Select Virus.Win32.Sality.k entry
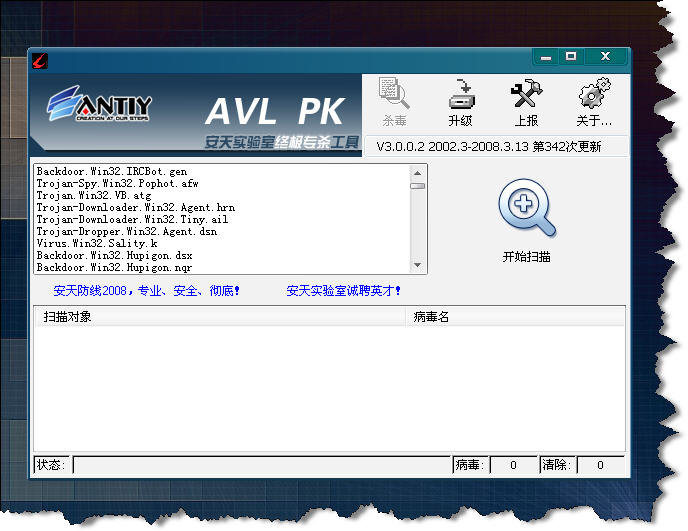This screenshot has width=688, height=531. (97, 243)
